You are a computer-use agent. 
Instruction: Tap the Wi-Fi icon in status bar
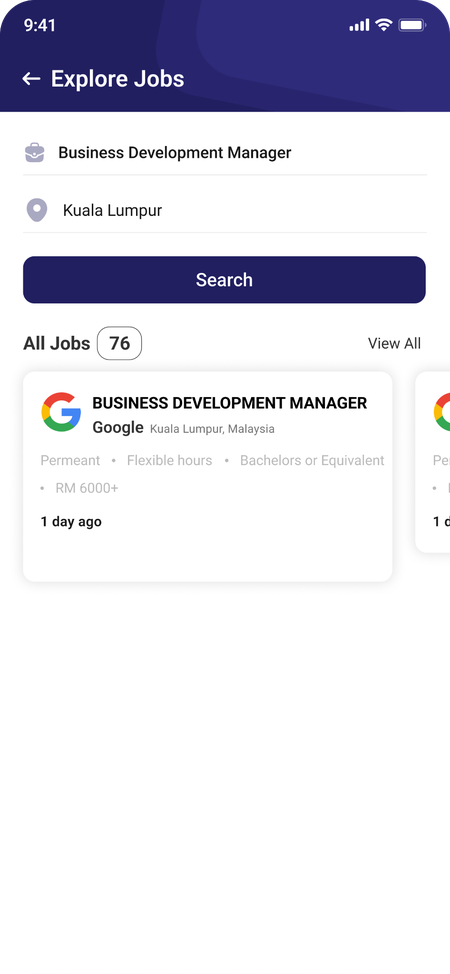(384, 25)
